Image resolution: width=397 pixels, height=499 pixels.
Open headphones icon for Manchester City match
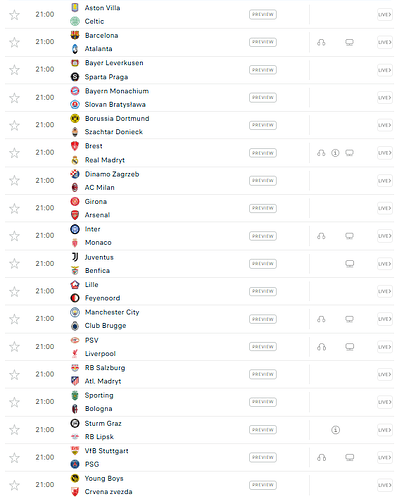(321, 319)
